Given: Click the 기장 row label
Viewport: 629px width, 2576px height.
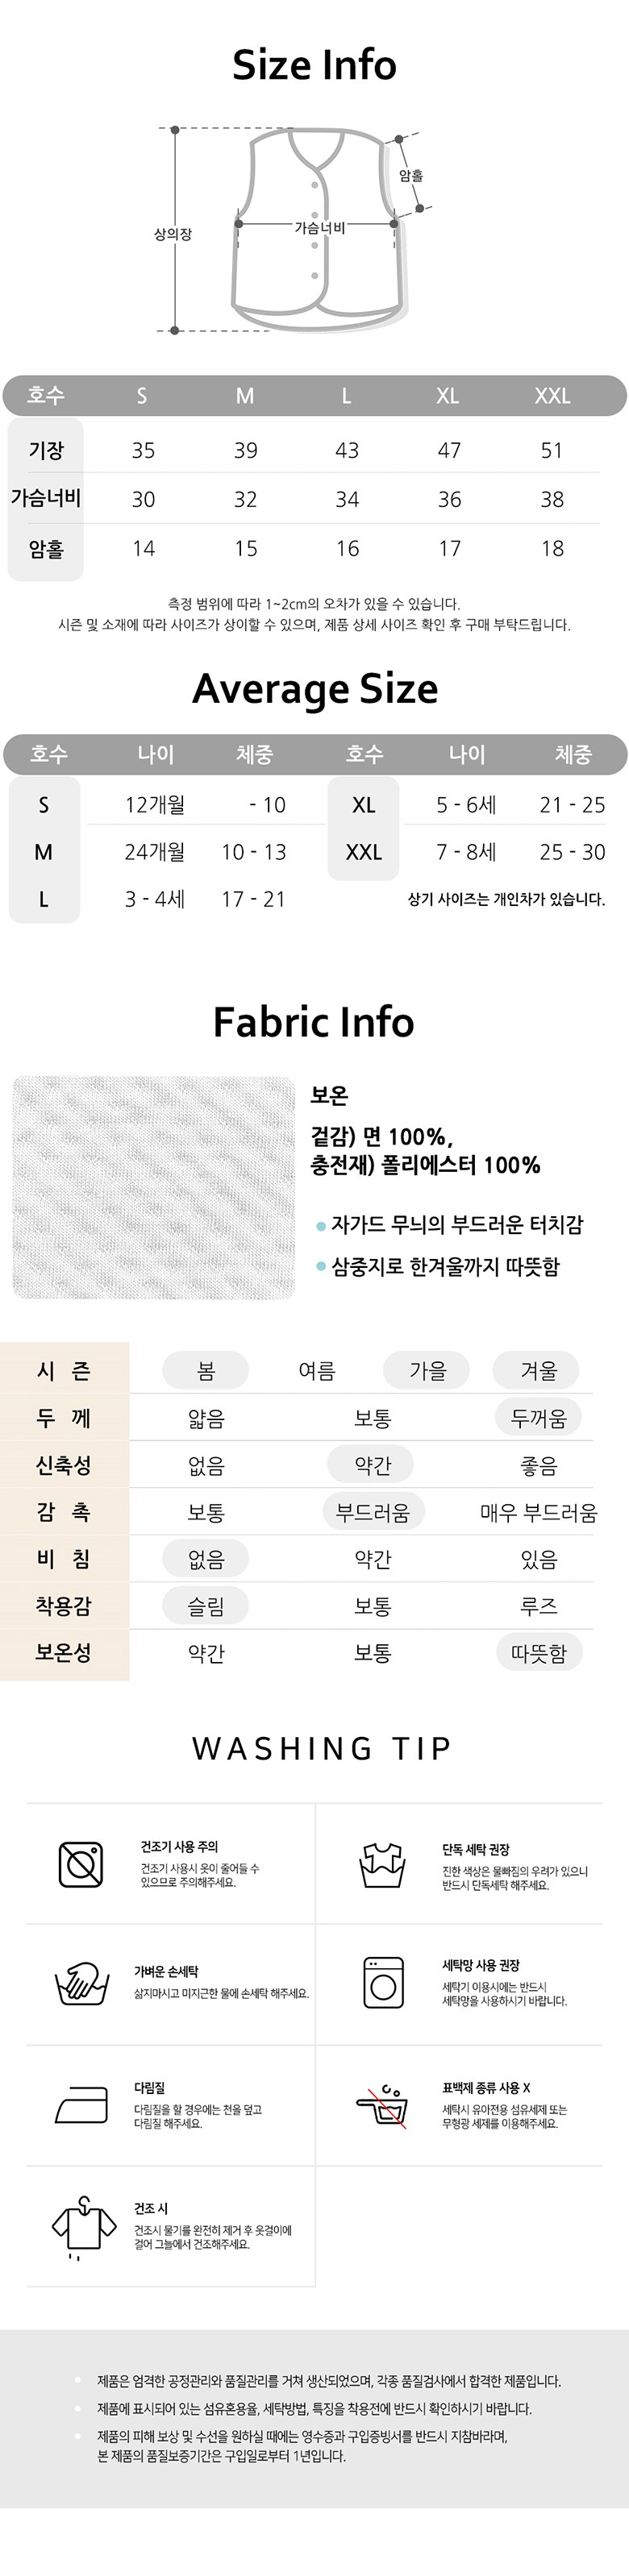Looking at the screenshot, I should point(46,450).
